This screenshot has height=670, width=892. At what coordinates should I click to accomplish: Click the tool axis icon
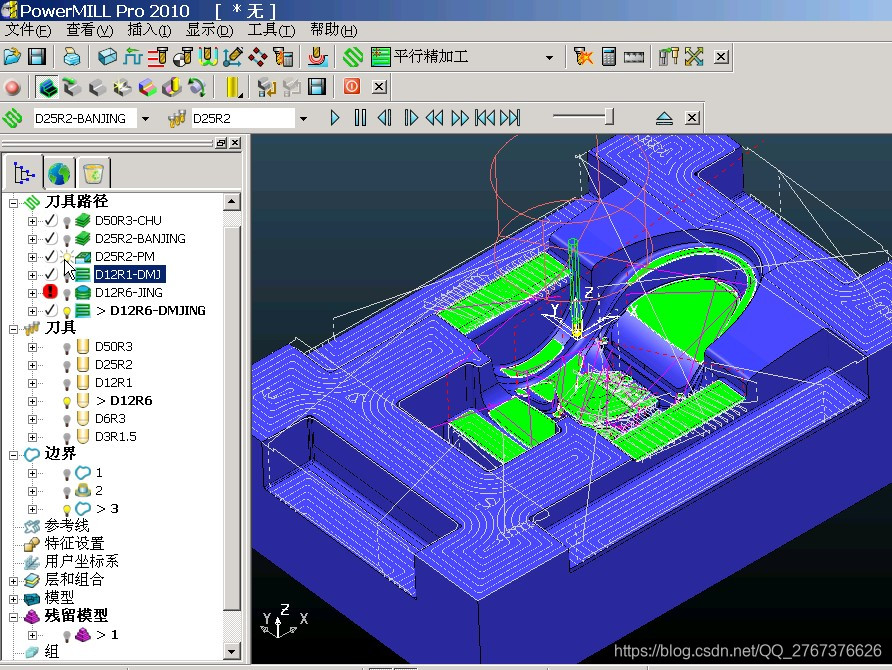[233, 56]
